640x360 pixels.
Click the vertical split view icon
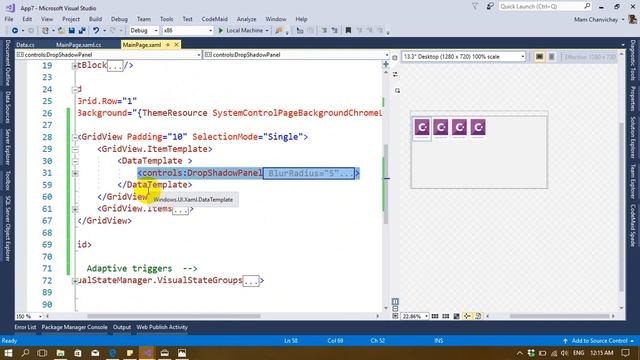click(x=395, y=302)
